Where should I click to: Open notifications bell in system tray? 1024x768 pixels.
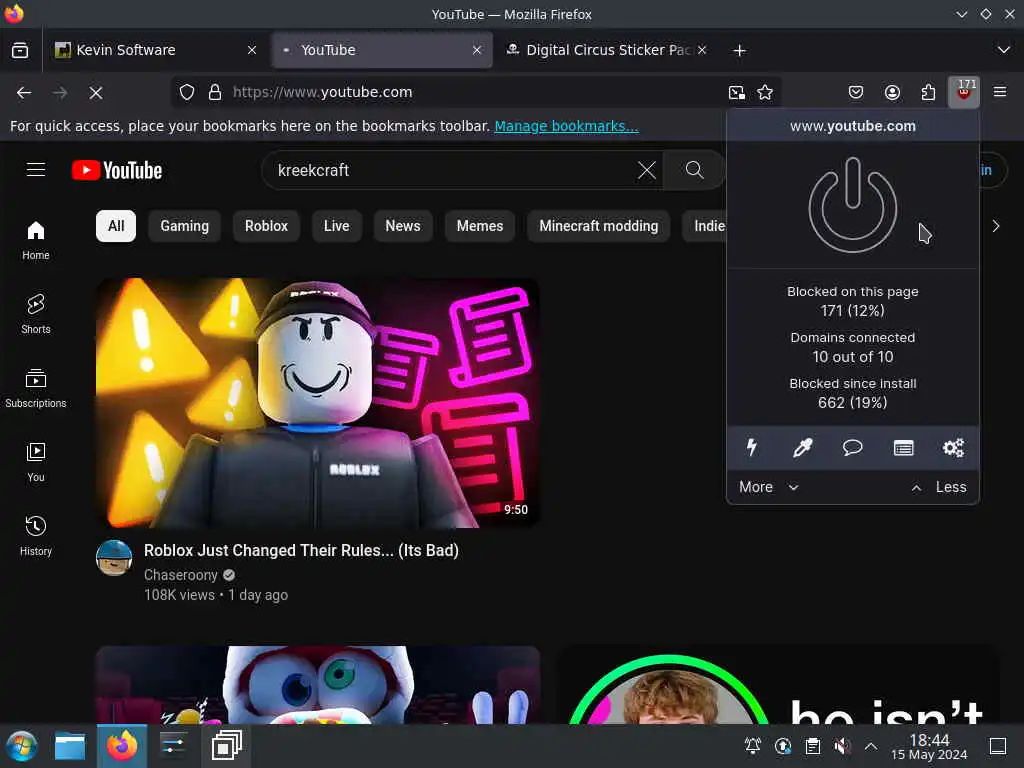coord(752,746)
